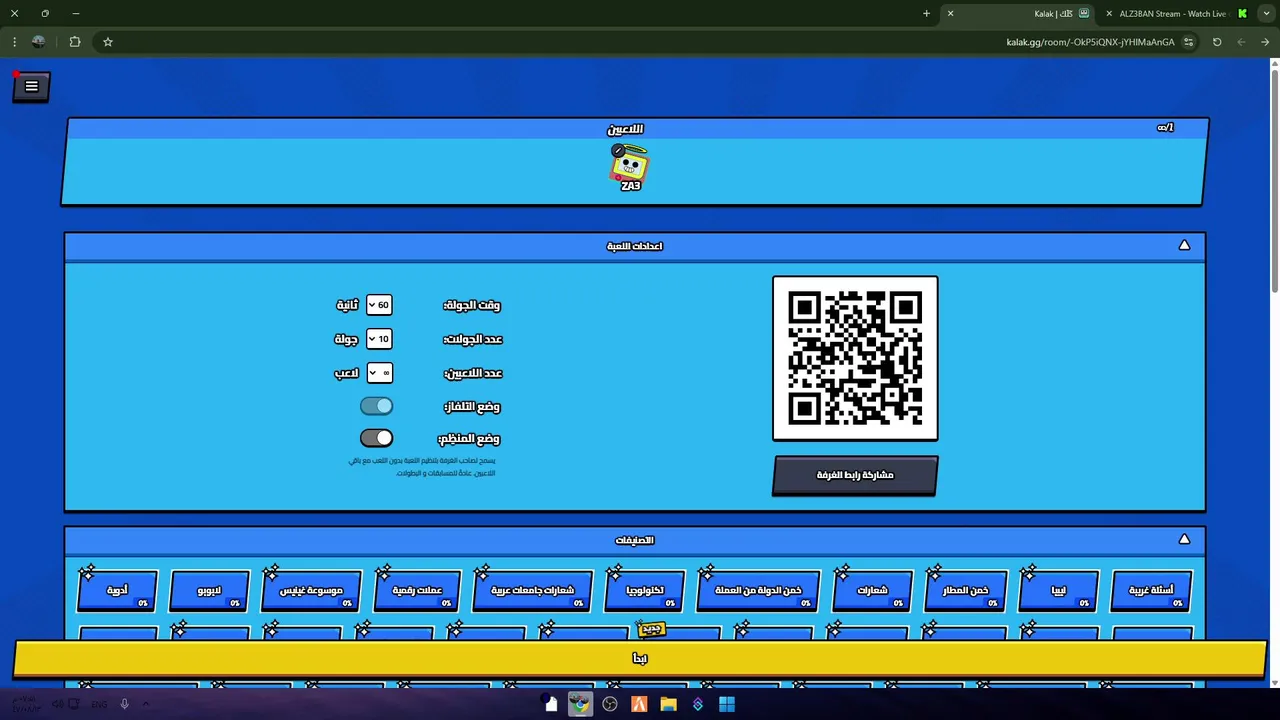The width and height of the screenshot is (1280, 720).
Task: Select the عملات رقمية category
Action: [x=417, y=591]
